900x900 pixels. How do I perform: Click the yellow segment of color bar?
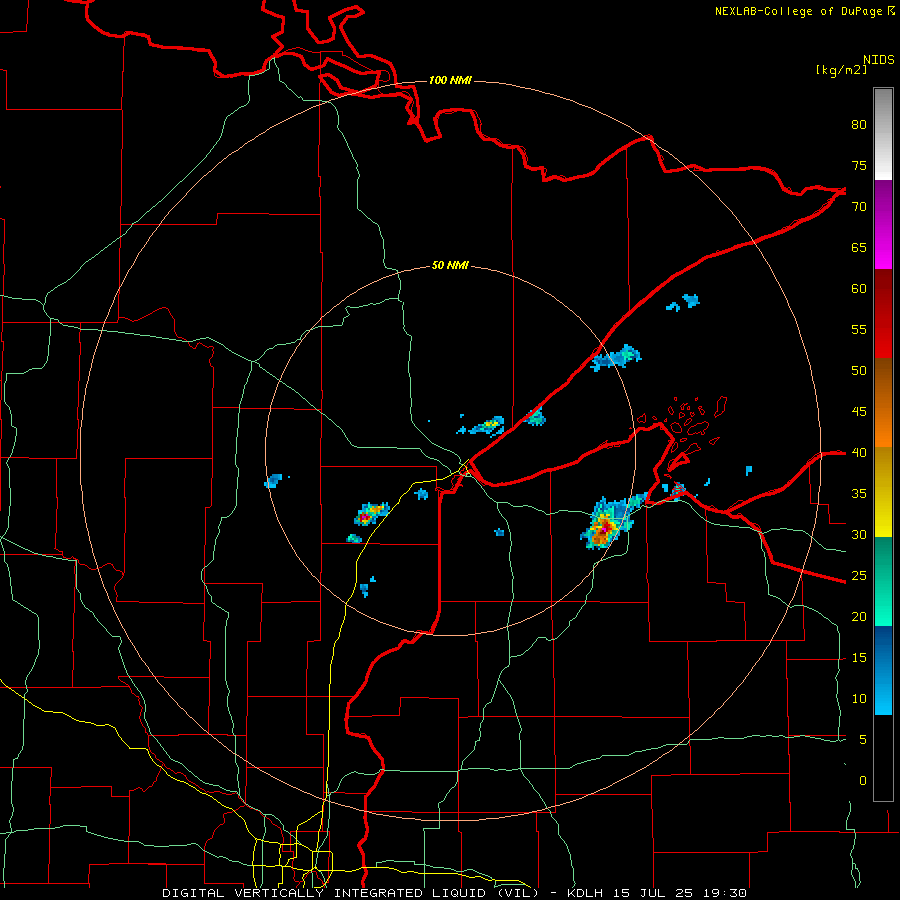883,492
